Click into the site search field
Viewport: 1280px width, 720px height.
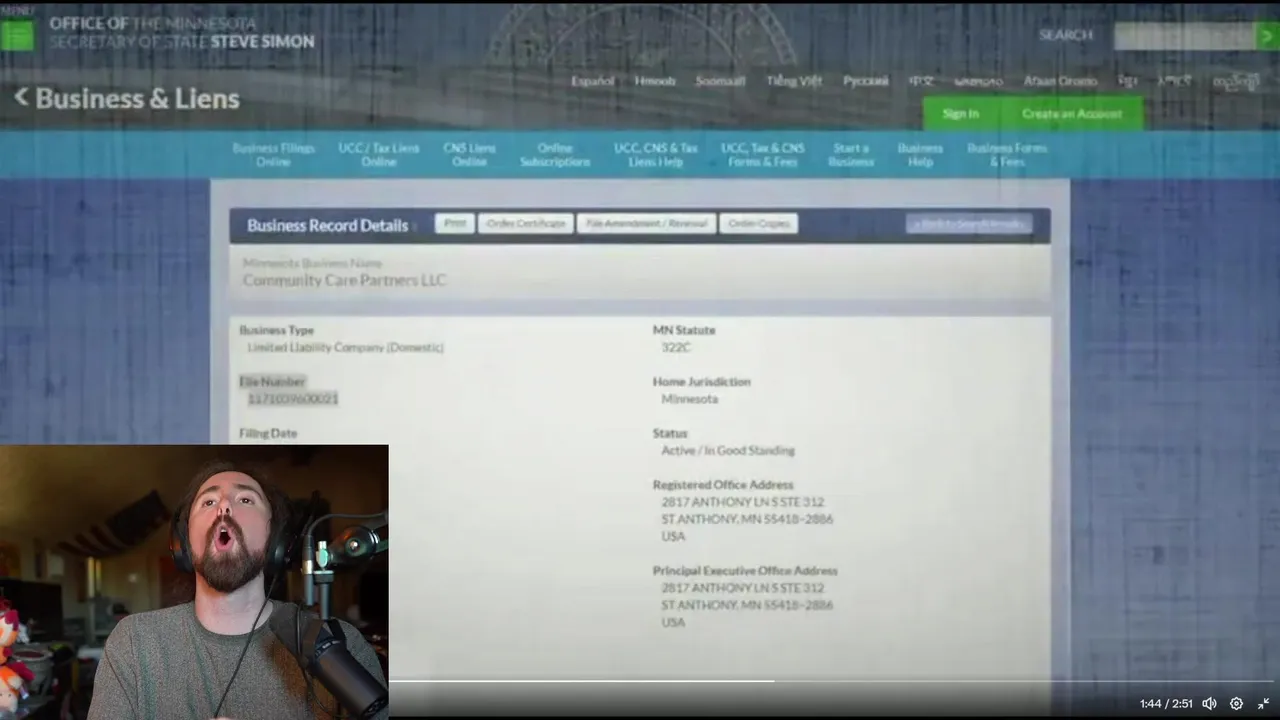(x=1184, y=35)
